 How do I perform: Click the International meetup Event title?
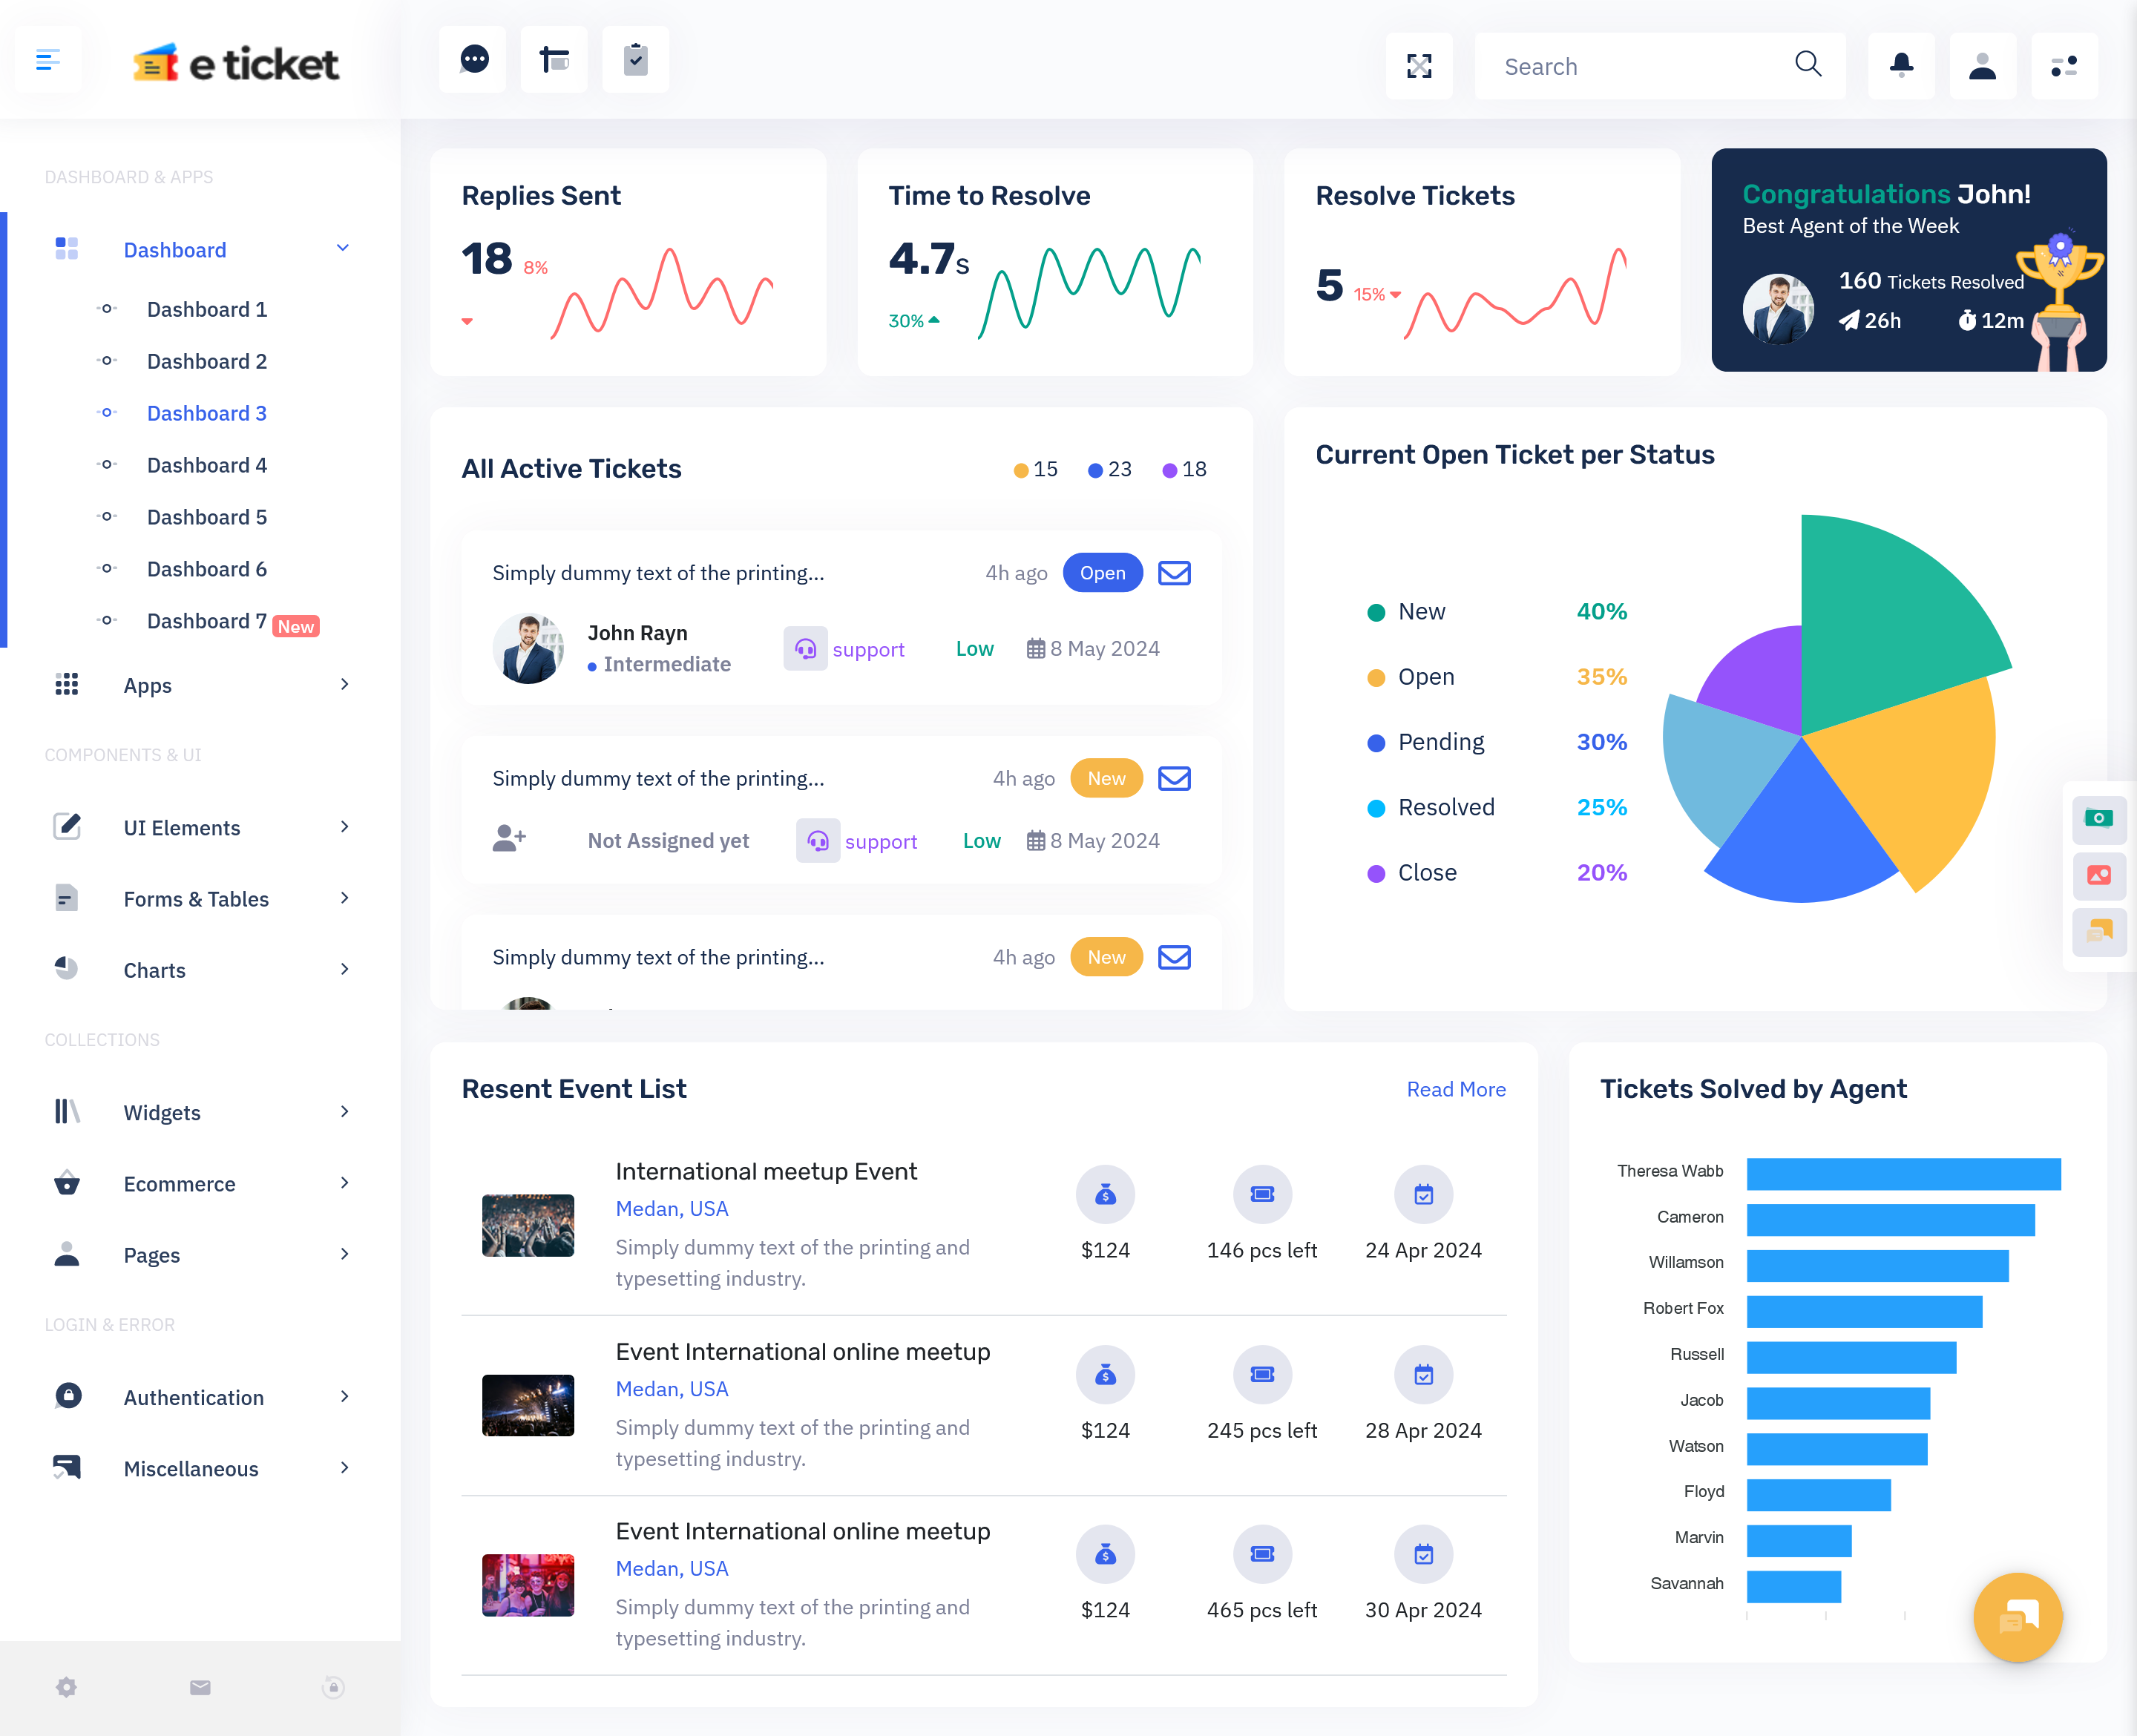766,1171
